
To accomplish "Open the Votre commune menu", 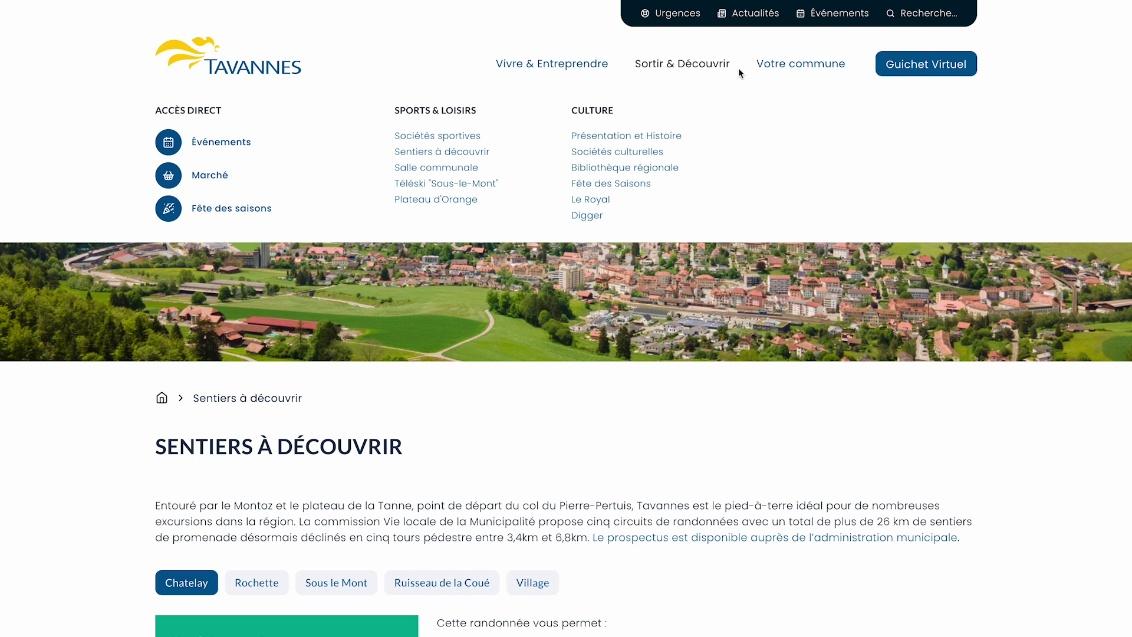I will (x=800, y=64).
